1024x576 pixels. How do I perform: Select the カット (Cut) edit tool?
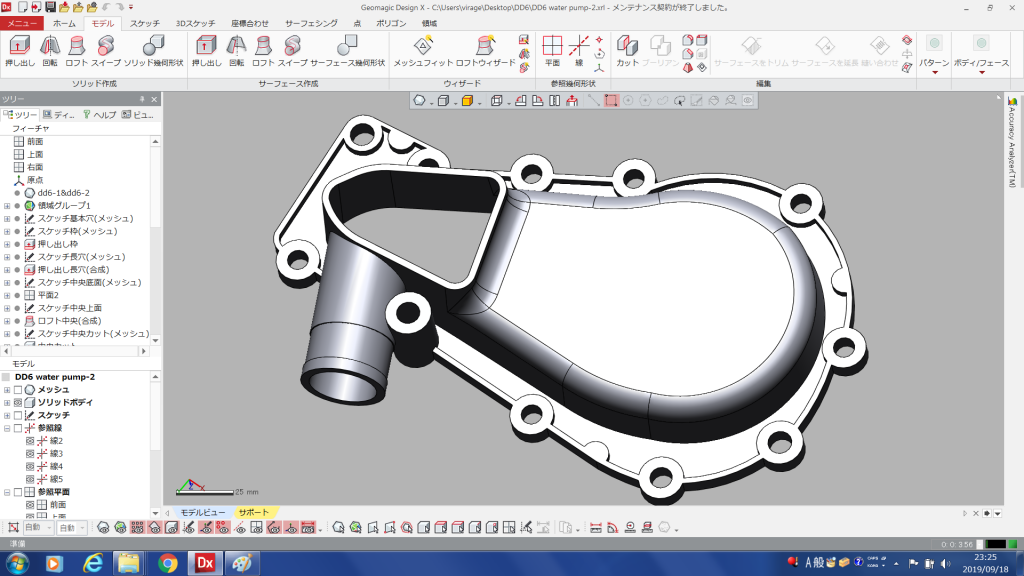[x=627, y=49]
